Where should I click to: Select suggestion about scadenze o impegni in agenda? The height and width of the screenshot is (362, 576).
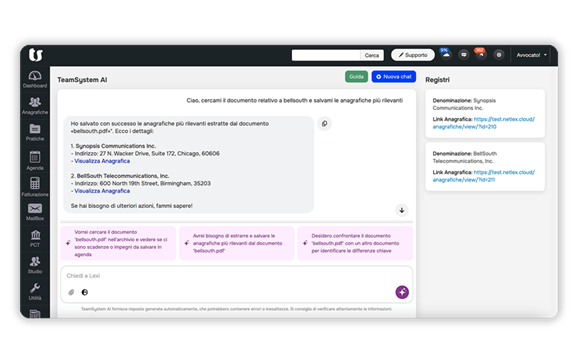coord(118,243)
